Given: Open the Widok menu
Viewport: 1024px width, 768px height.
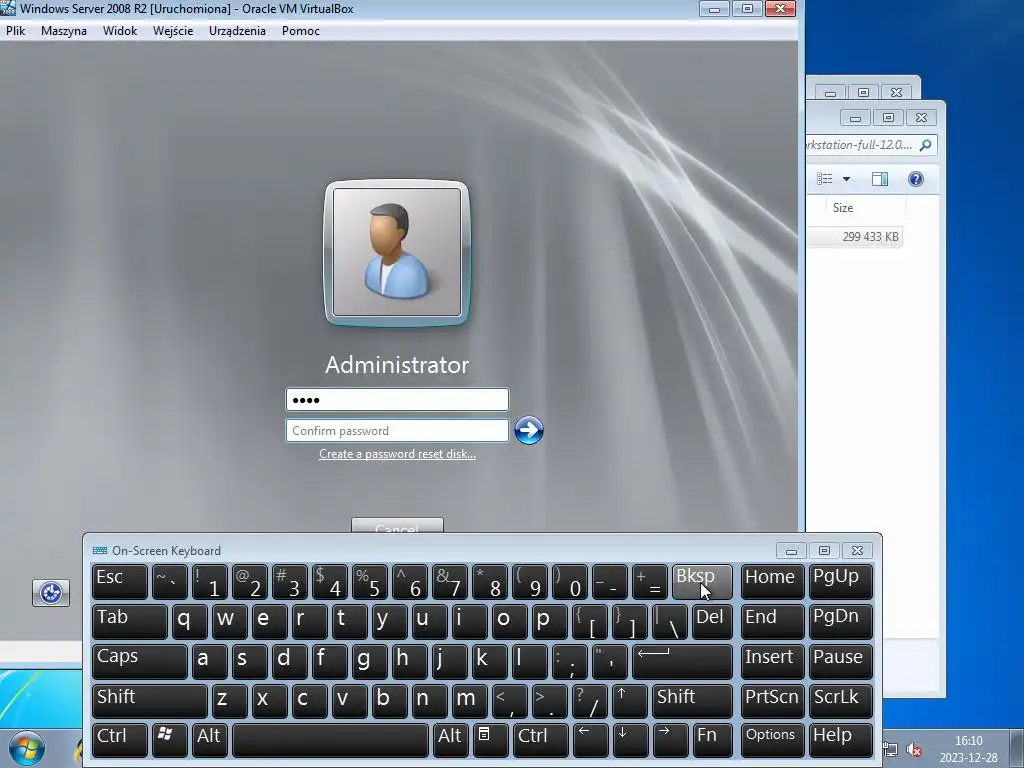Looking at the screenshot, I should pyautogui.click(x=120, y=31).
